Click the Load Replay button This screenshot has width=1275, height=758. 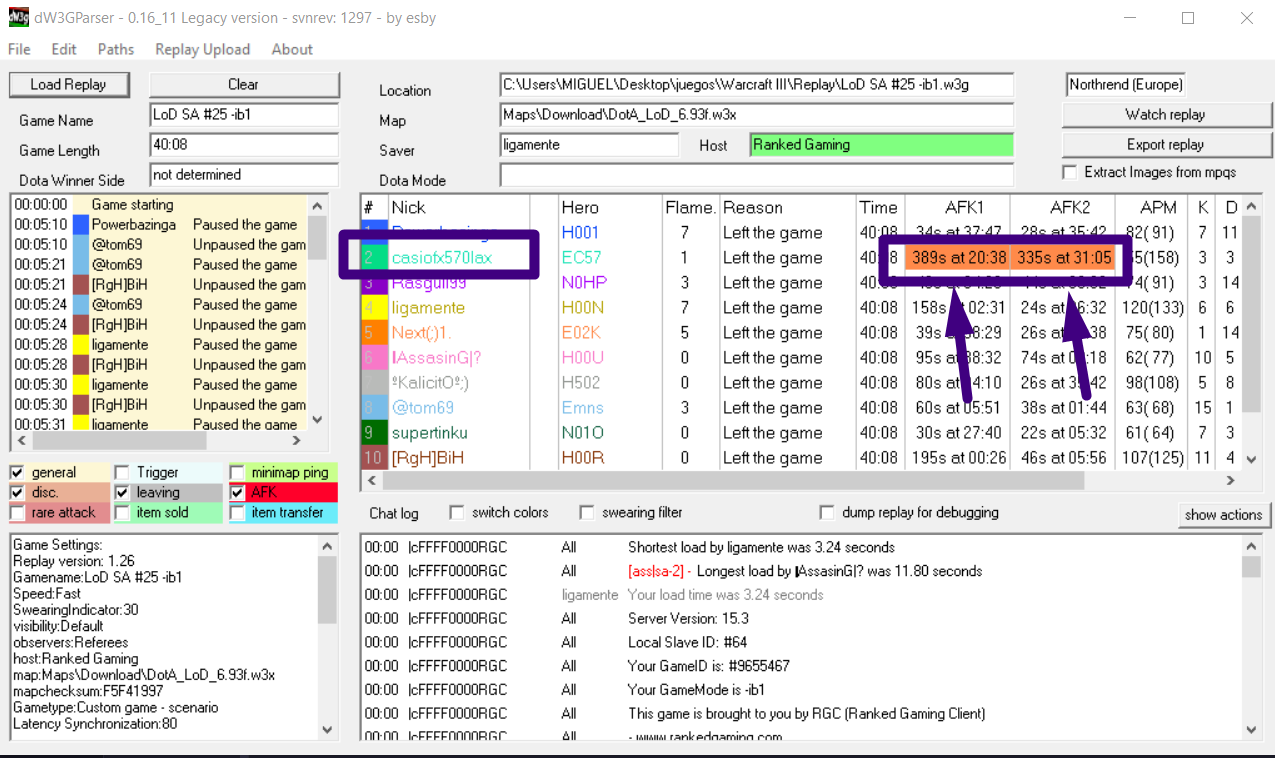[70, 85]
